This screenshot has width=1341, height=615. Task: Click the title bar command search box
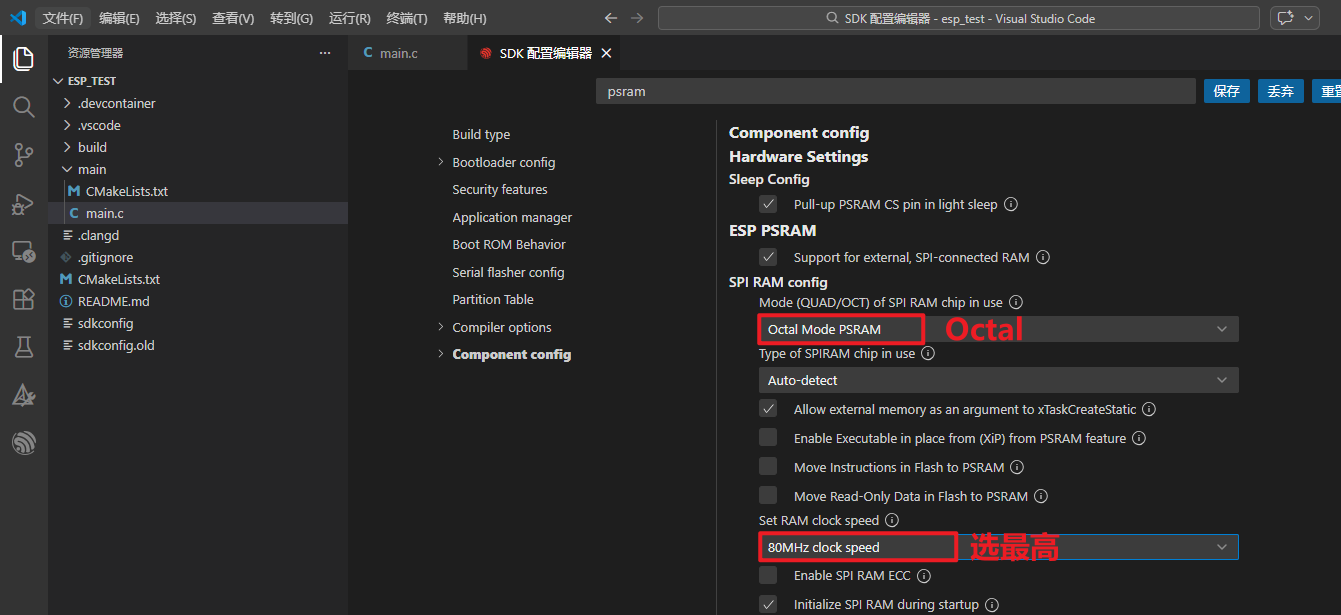coord(958,18)
